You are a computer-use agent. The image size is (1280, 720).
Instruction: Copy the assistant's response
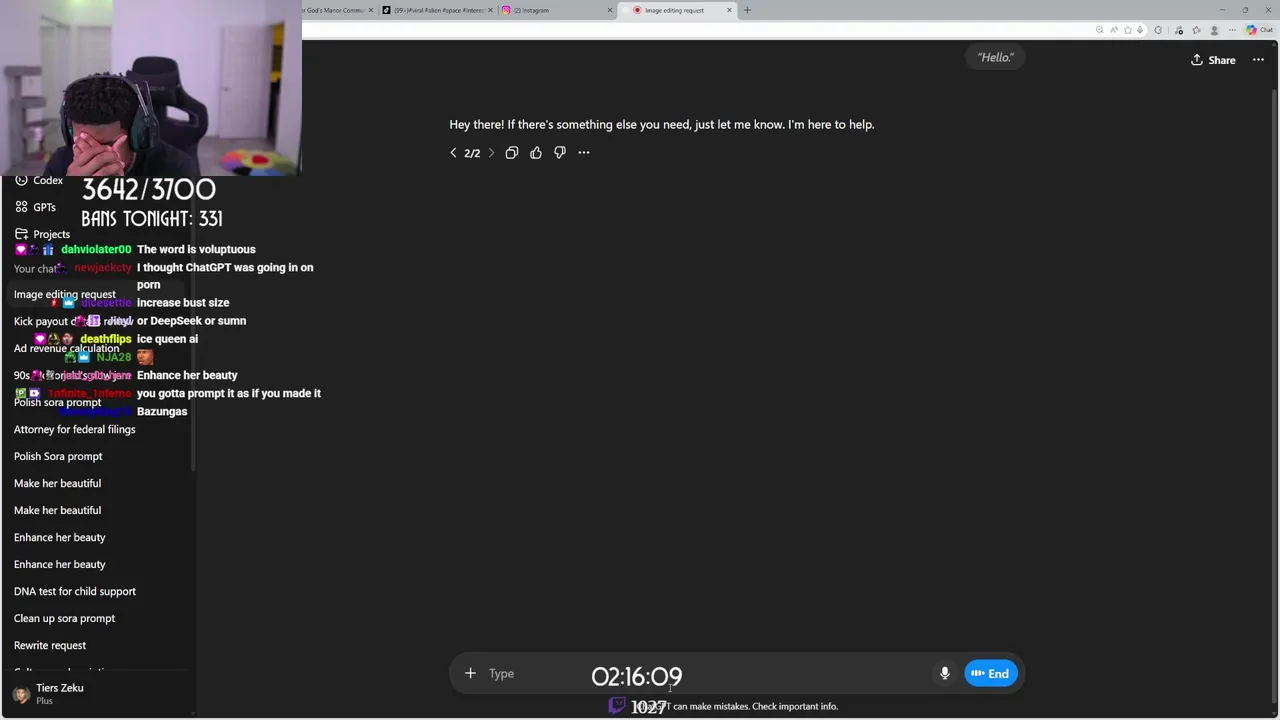512,153
